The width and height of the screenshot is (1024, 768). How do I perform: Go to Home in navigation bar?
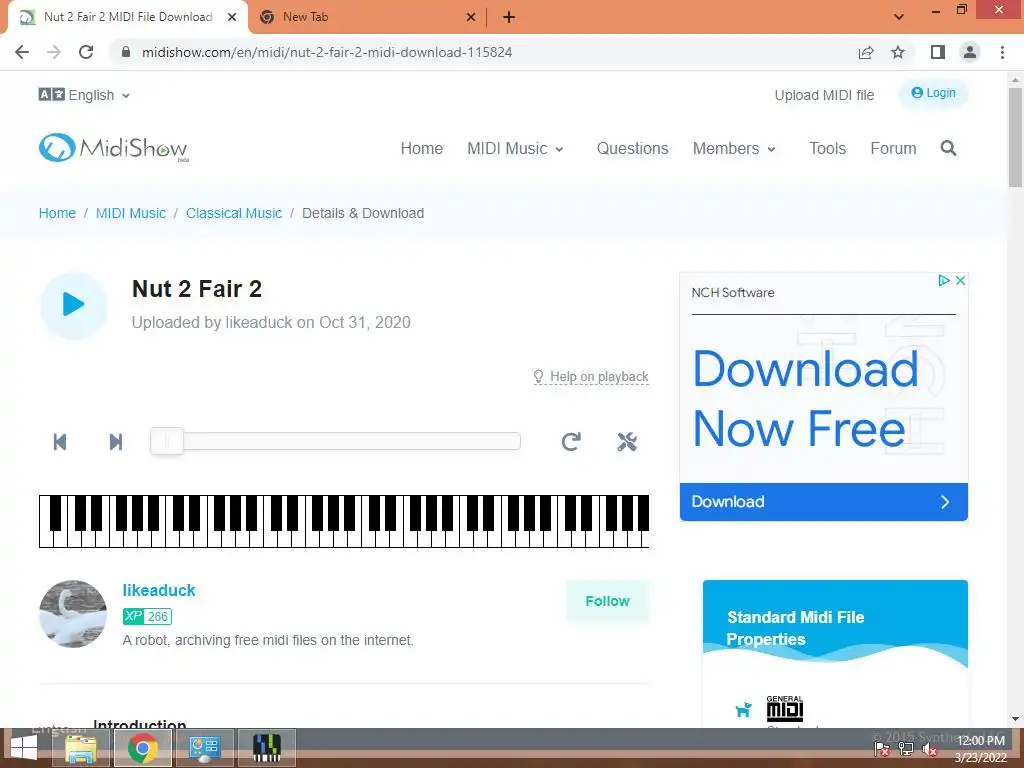(x=422, y=149)
